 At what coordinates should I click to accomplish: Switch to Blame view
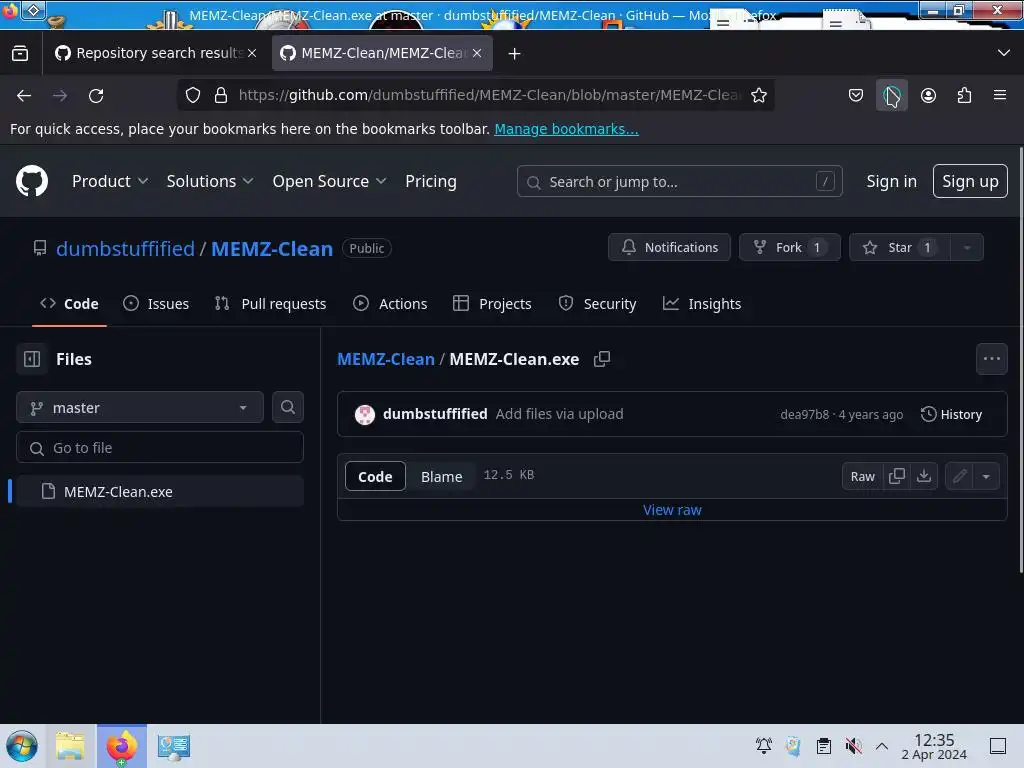(x=441, y=477)
